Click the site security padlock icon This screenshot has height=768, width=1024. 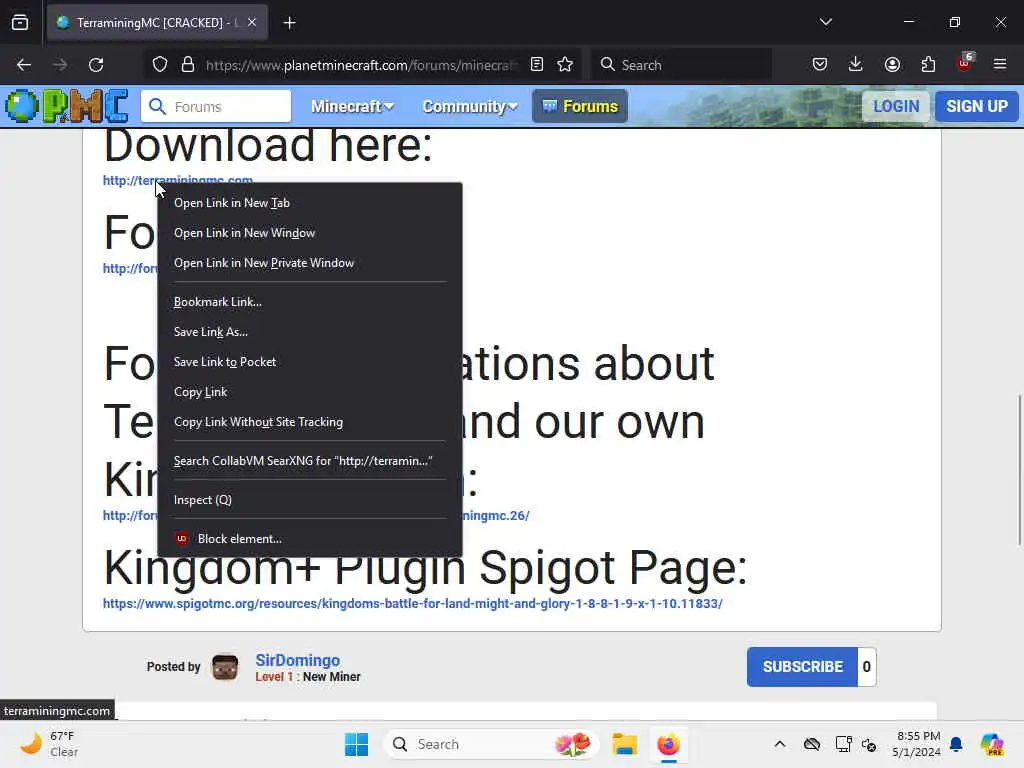(188, 65)
